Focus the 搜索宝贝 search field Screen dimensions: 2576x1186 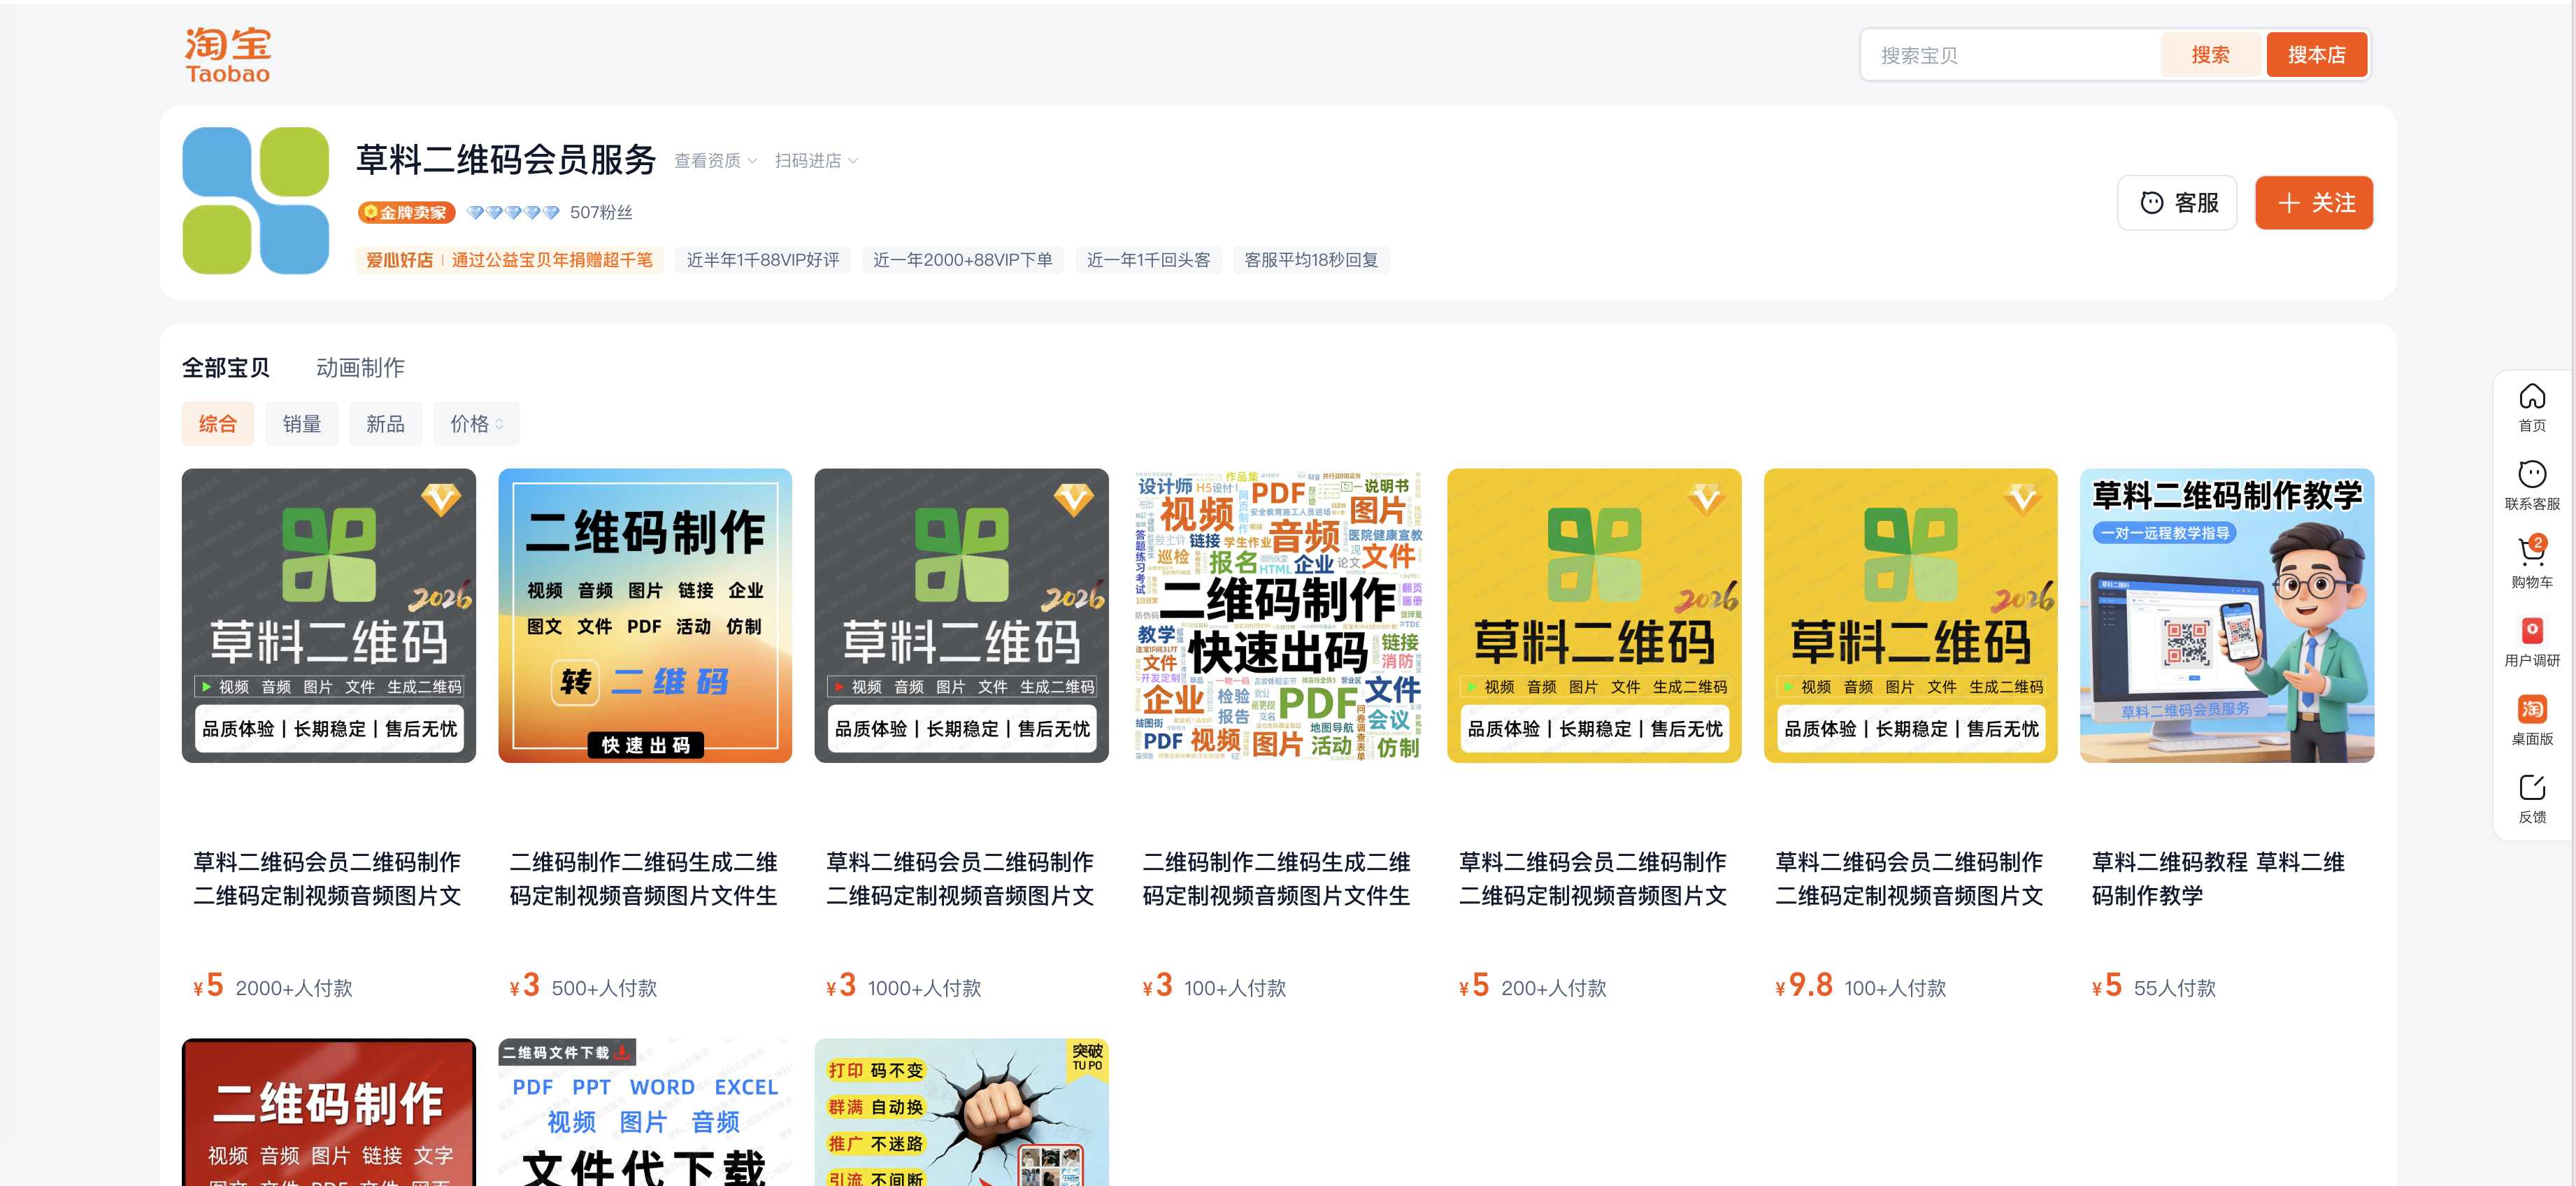coord(2011,55)
